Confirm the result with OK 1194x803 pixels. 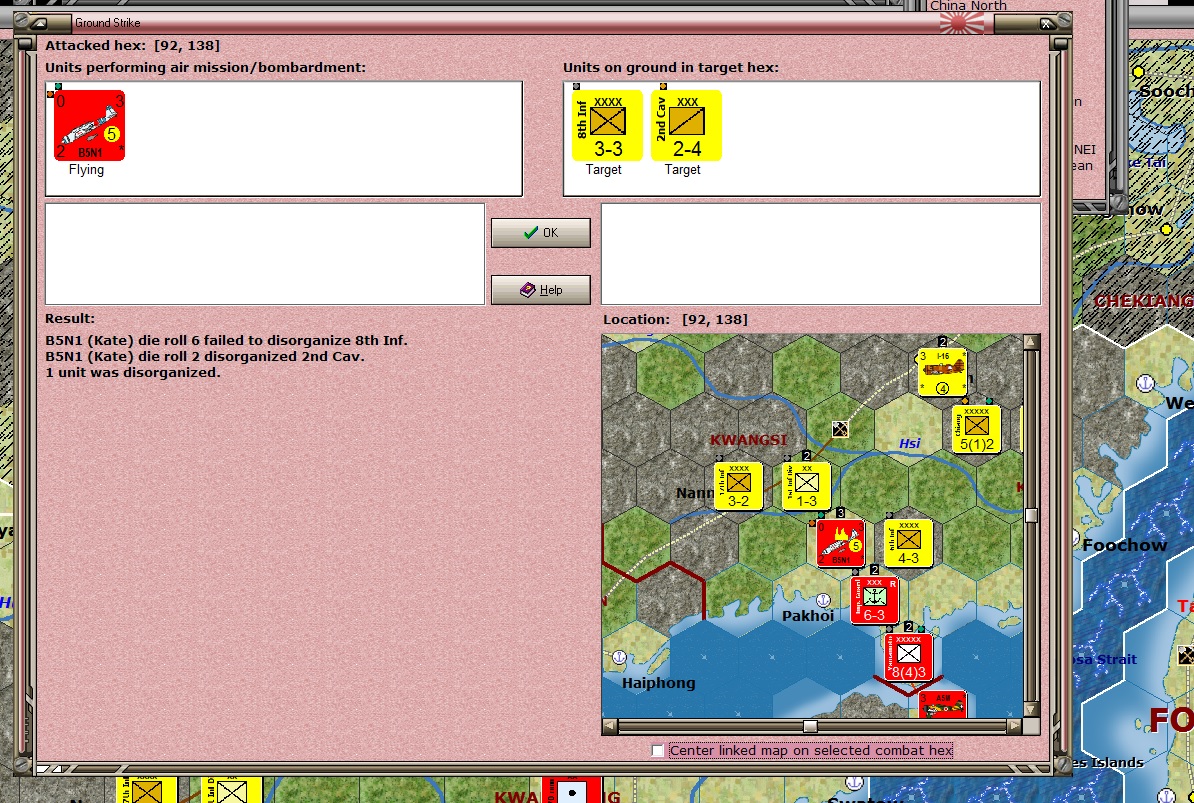click(x=541, y=233)
